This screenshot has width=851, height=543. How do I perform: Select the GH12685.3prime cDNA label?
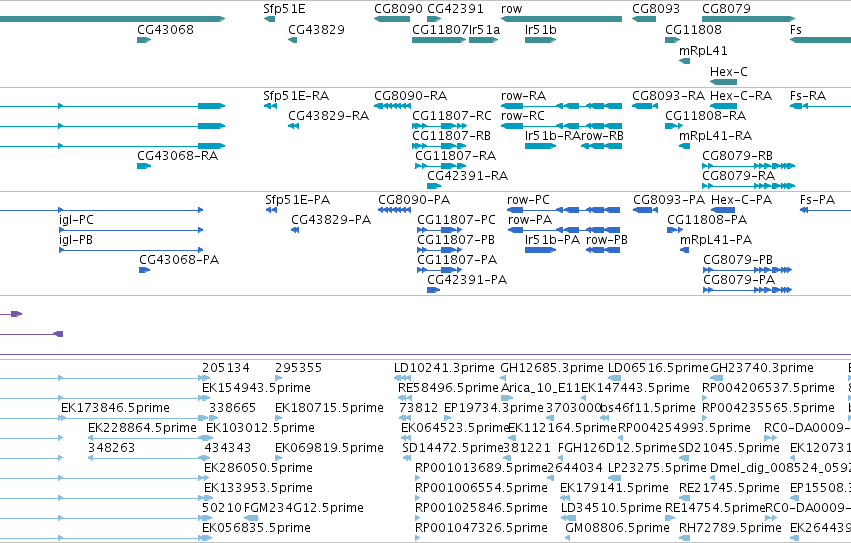click(x=551, y=368)
